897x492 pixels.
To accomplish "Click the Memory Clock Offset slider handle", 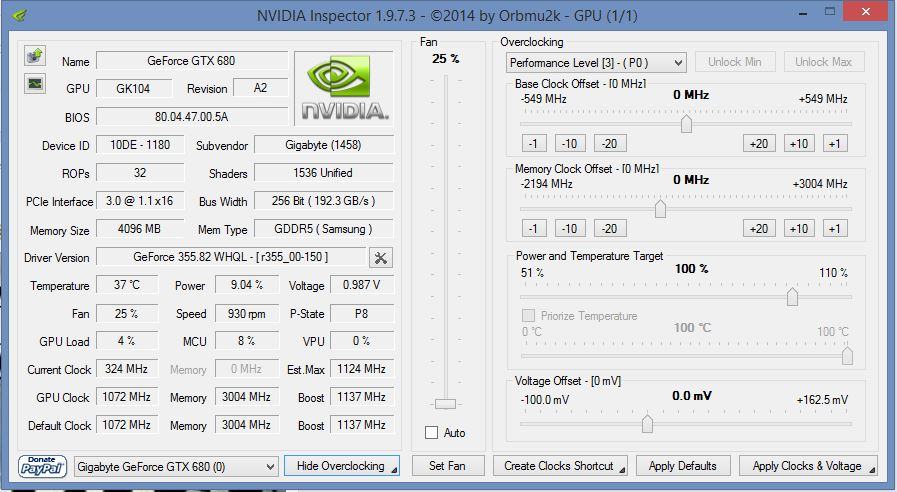I will (660, 208).
